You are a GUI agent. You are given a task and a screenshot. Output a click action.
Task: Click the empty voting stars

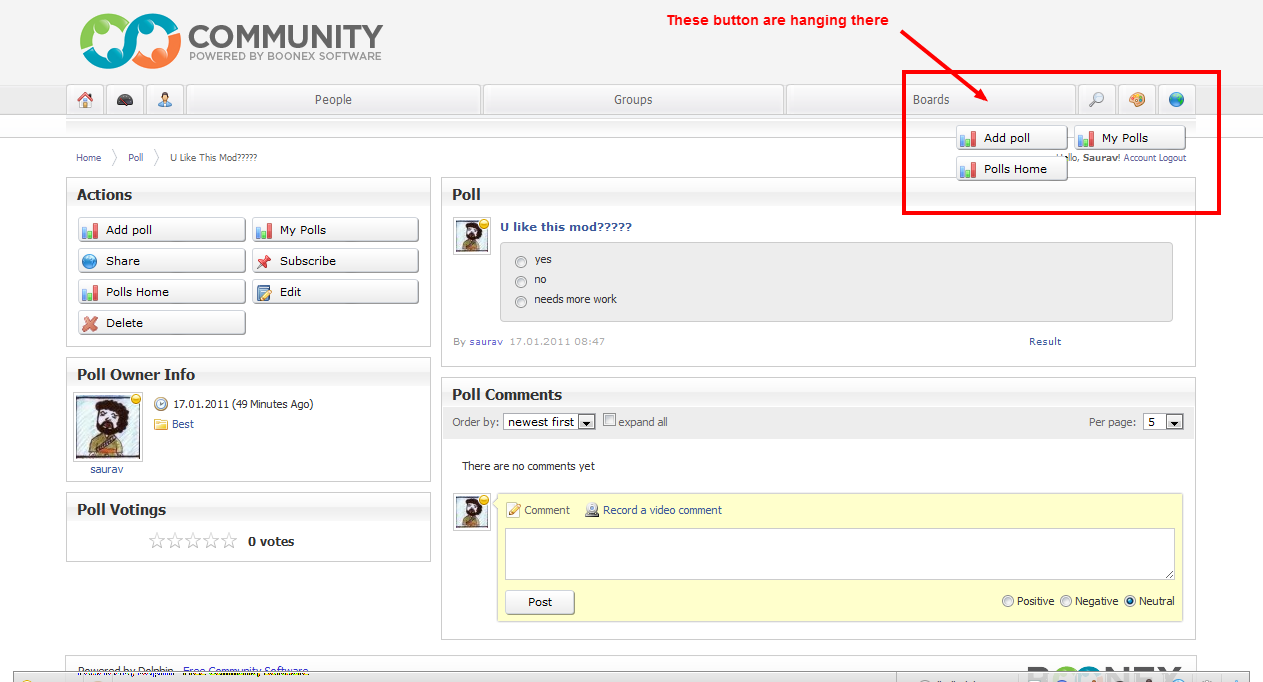[x=193, y=541]
